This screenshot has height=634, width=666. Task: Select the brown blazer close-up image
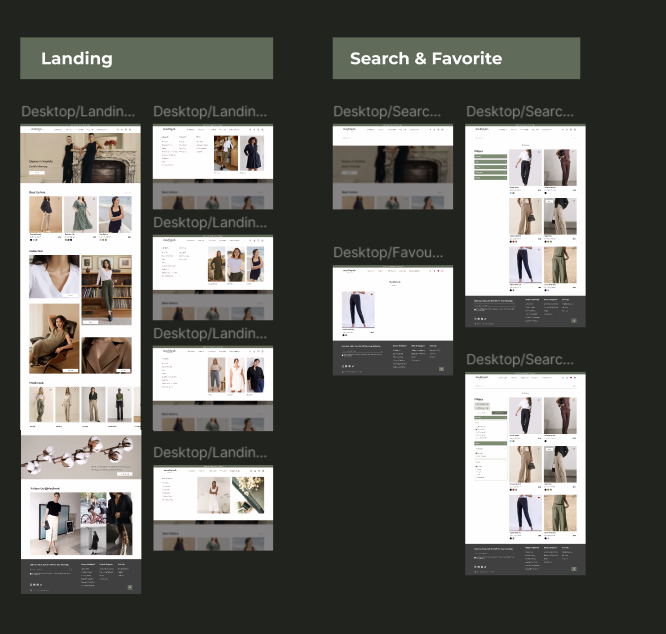tap(107, 355)
